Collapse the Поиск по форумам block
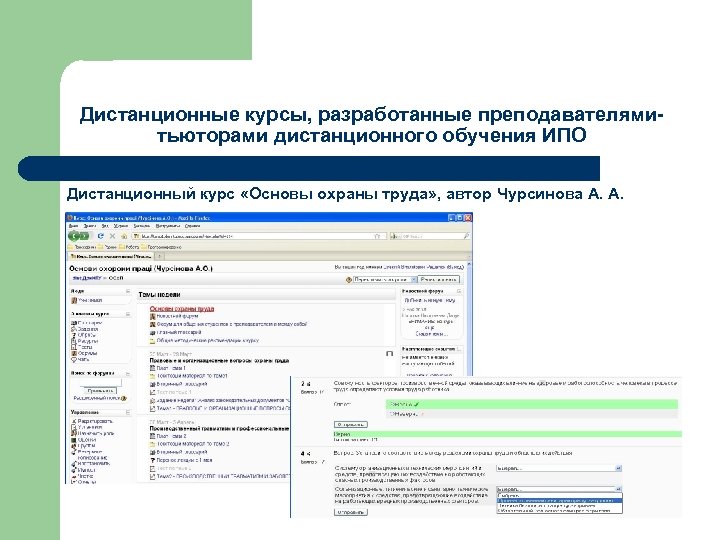 (x=128, y=373)
